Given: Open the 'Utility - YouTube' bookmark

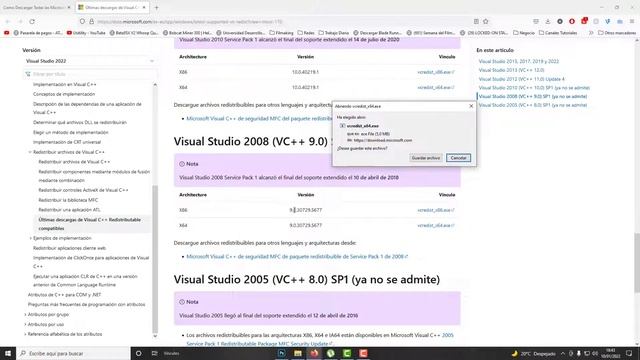Looking at the screenshot, I should point(86,33).
